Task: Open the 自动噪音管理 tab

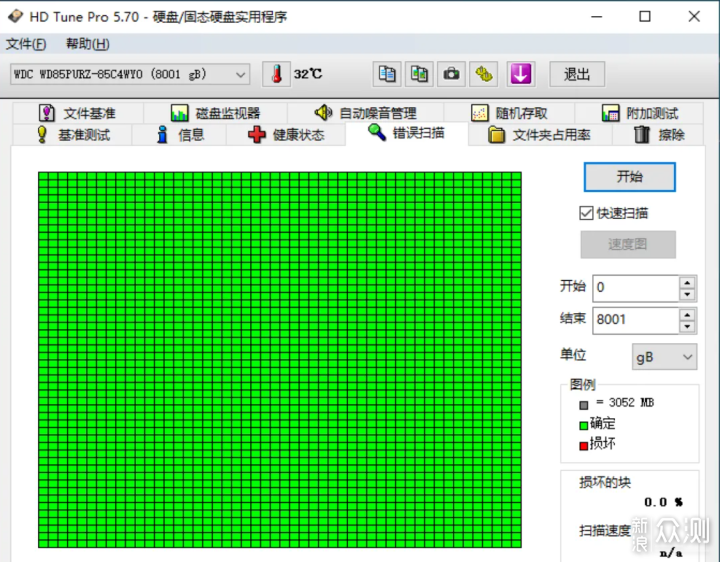Action: click(366, 113)
